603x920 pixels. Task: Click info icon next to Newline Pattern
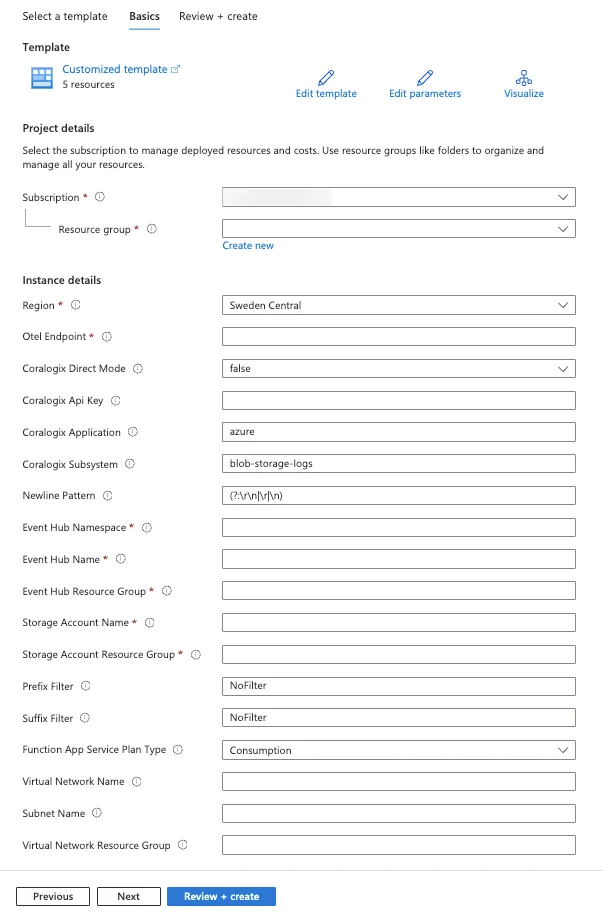click(107, 496)
